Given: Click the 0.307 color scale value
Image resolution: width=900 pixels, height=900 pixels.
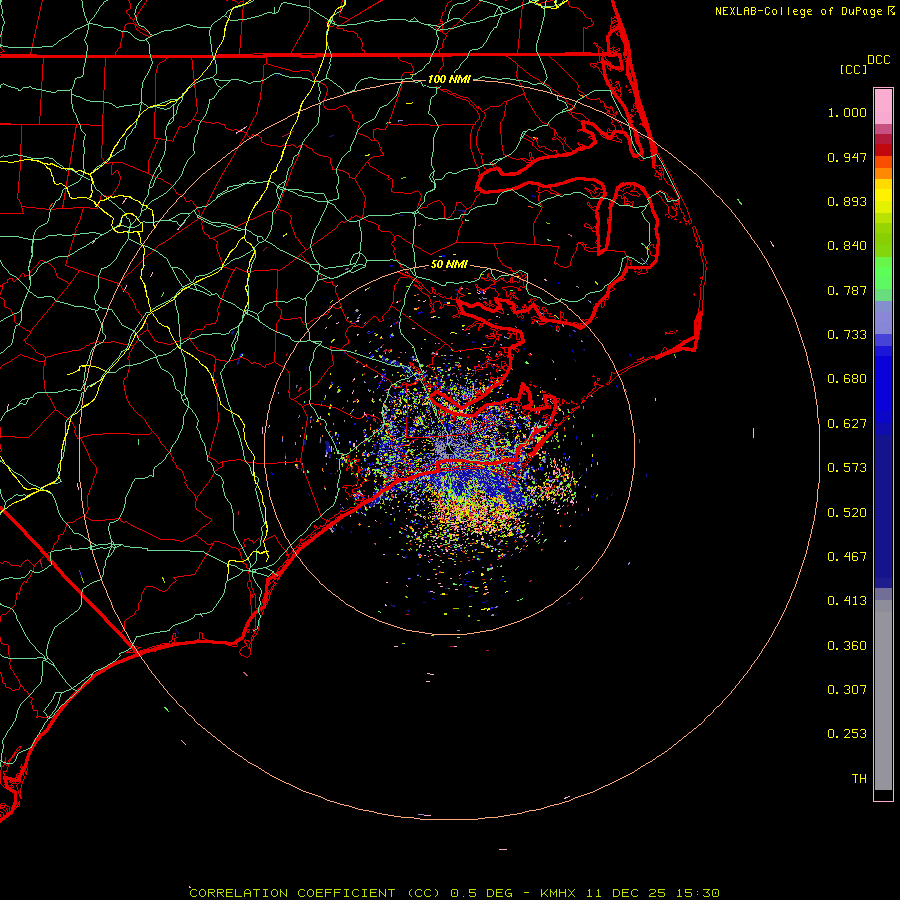Looking at the screenshot, I should pyautogui.click(x=847, y=690).
